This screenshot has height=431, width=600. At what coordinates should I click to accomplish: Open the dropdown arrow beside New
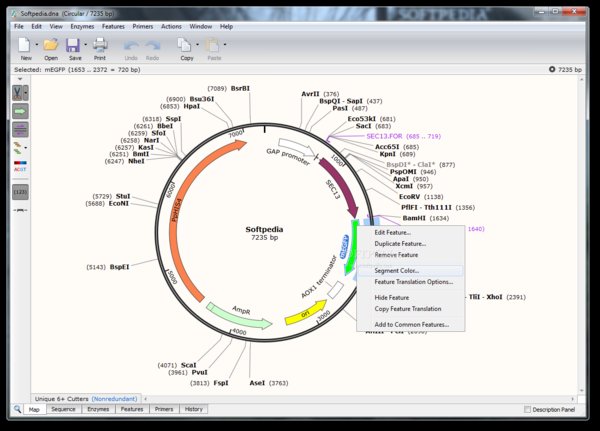[37, 45]
